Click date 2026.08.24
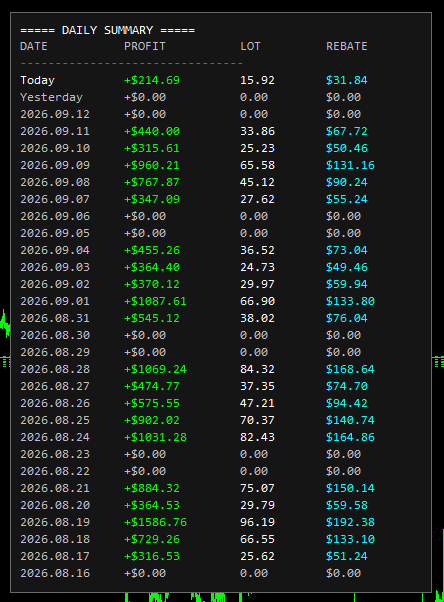 (55, 437)
